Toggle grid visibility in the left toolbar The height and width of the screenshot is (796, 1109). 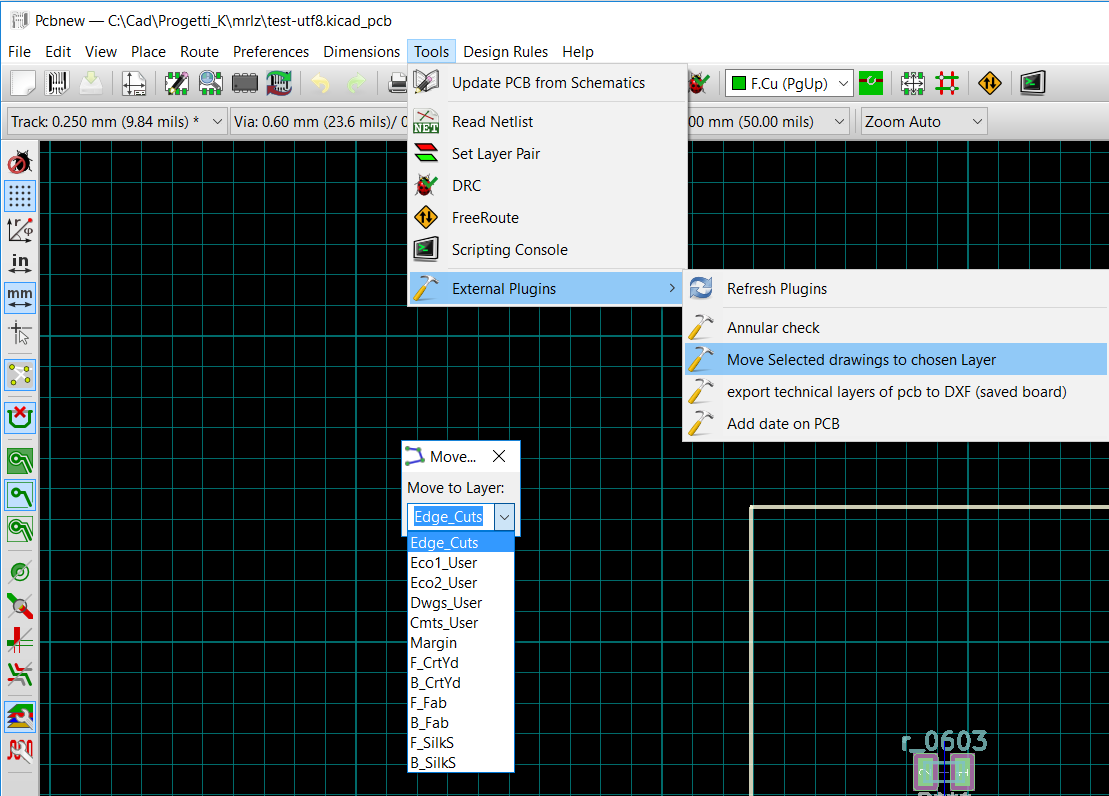pos(20,196)
